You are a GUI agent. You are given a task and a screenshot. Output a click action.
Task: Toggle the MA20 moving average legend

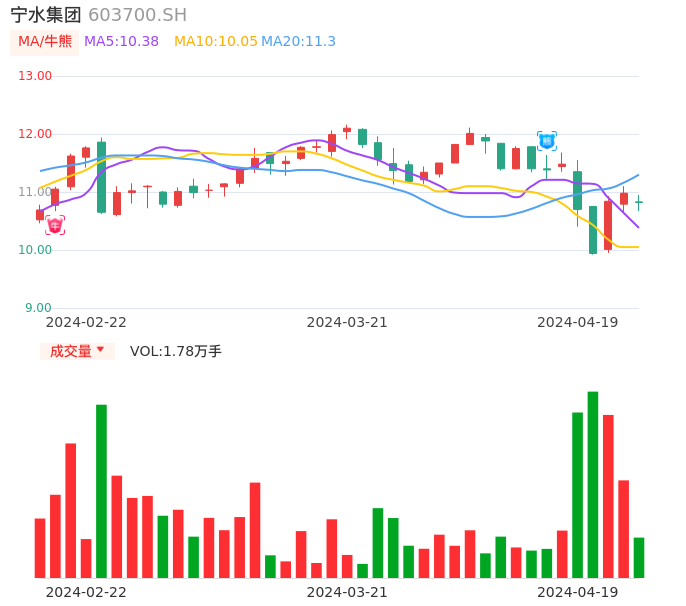pyautogui.click(x=298, y=42)
